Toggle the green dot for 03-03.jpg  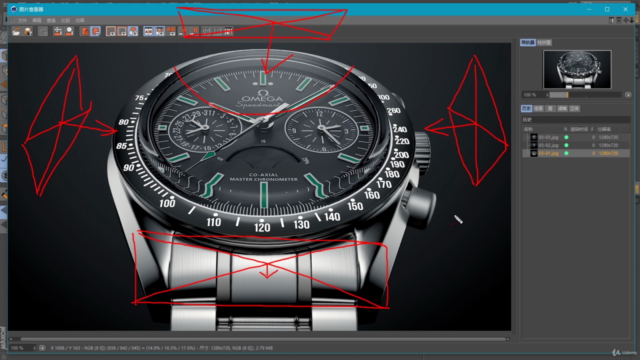click(566, 138)
